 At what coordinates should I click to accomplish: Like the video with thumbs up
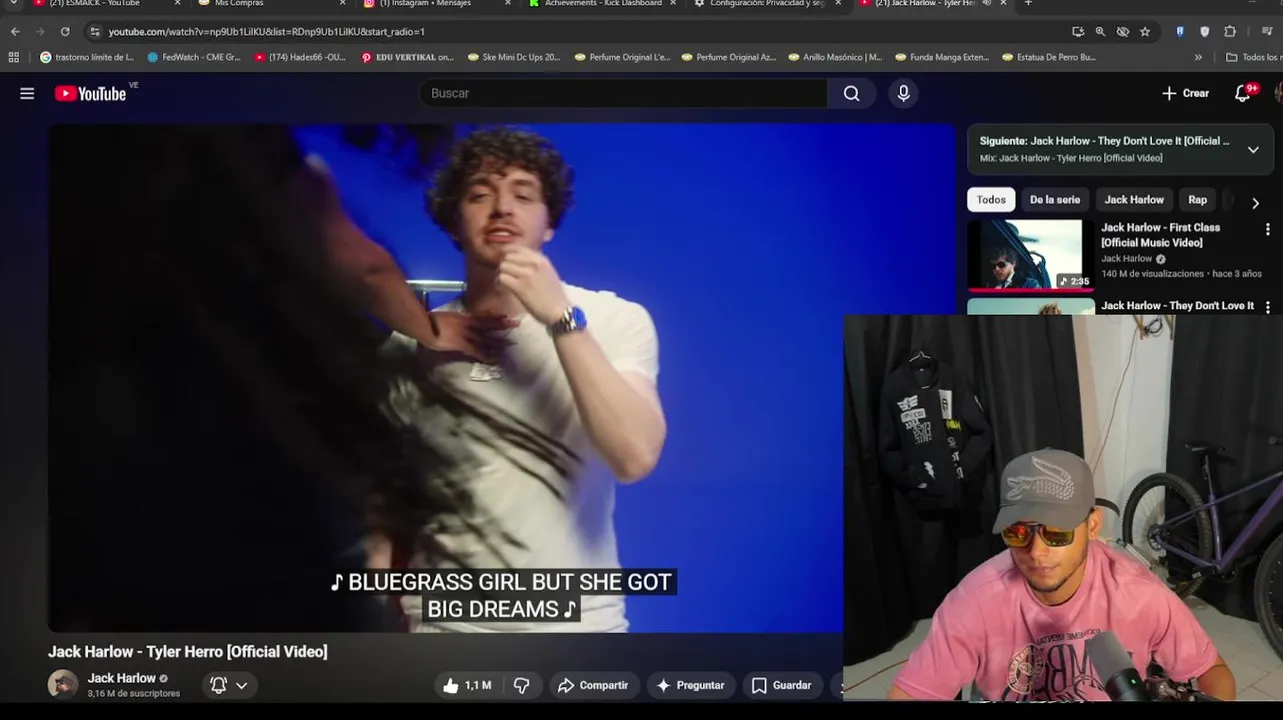pyautogui.click(x=466, y=685)
